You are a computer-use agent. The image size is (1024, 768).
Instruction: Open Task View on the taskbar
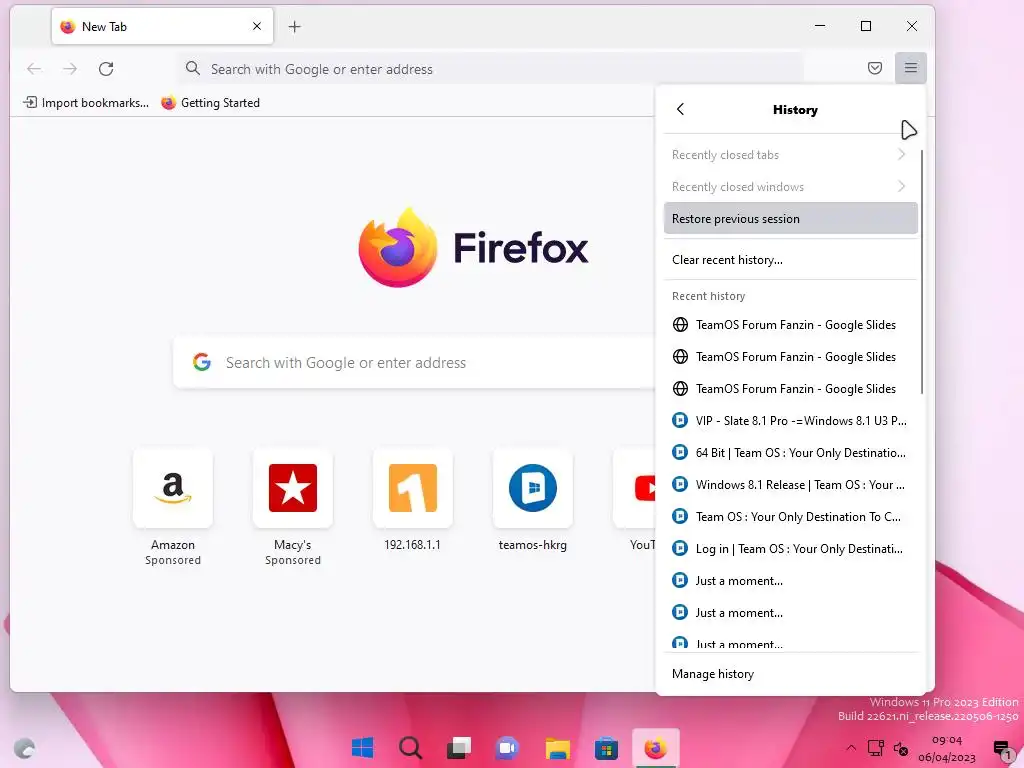(x=459, y=748)
